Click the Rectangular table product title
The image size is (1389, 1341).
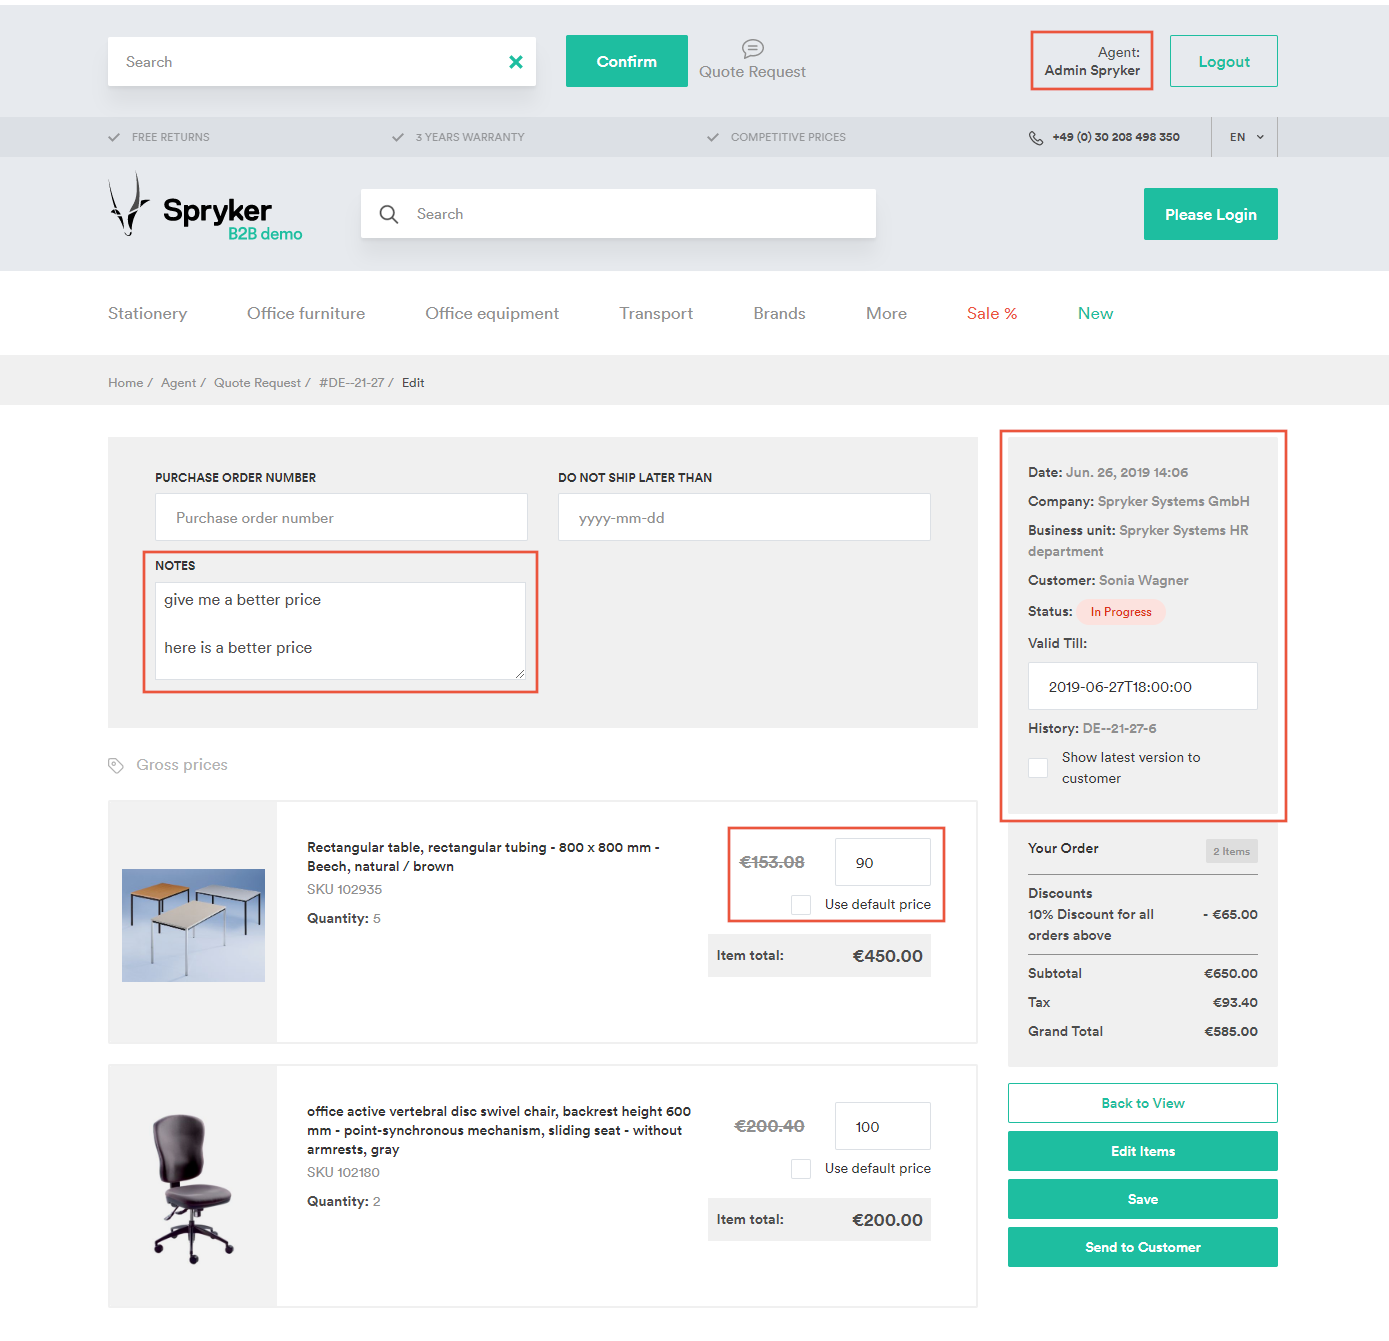483,857
